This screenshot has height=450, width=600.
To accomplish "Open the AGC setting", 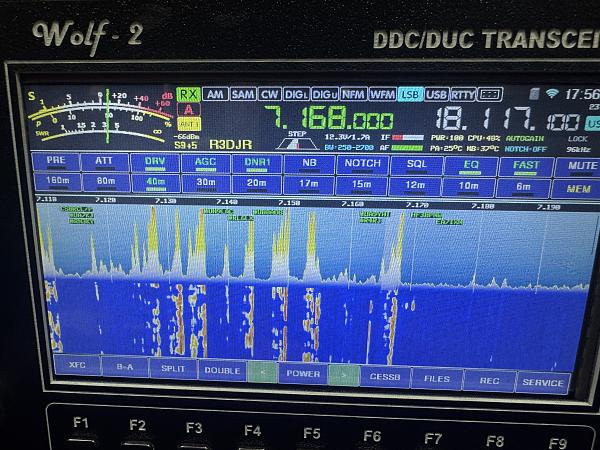I will [205, 164].
